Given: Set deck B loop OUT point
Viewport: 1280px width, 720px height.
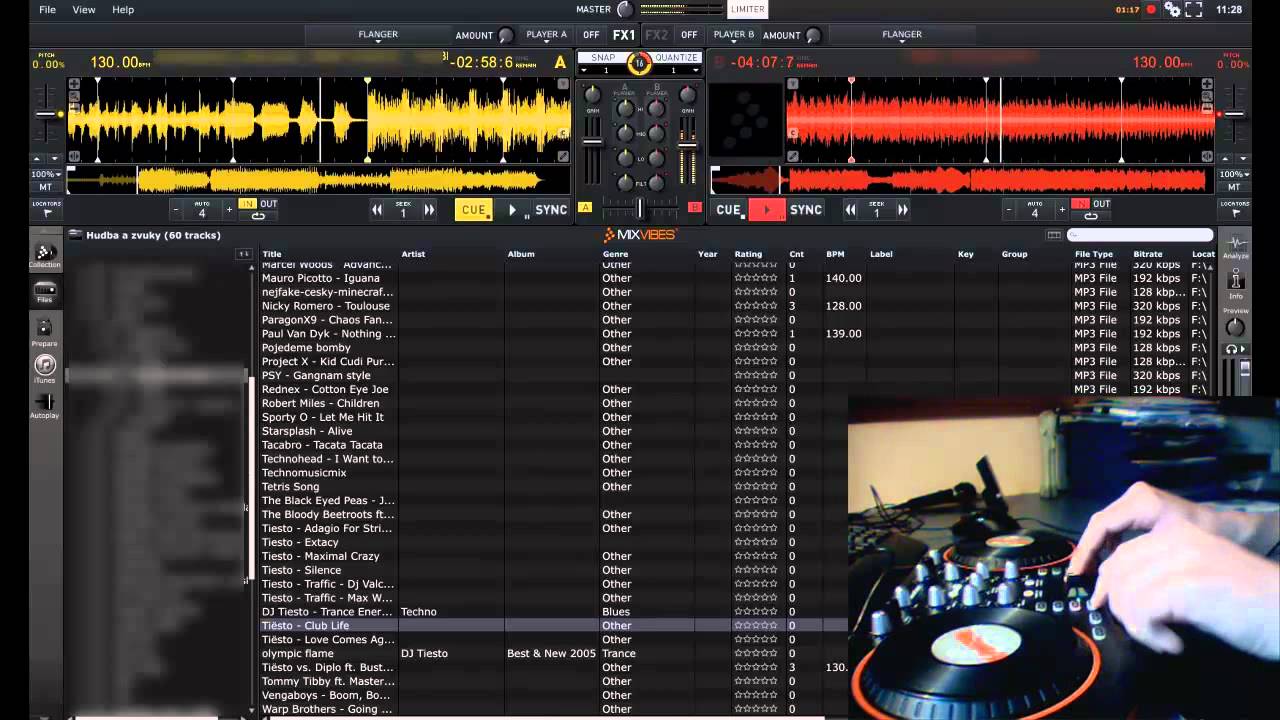Looking at the screenshot, I should point(1101,204).
